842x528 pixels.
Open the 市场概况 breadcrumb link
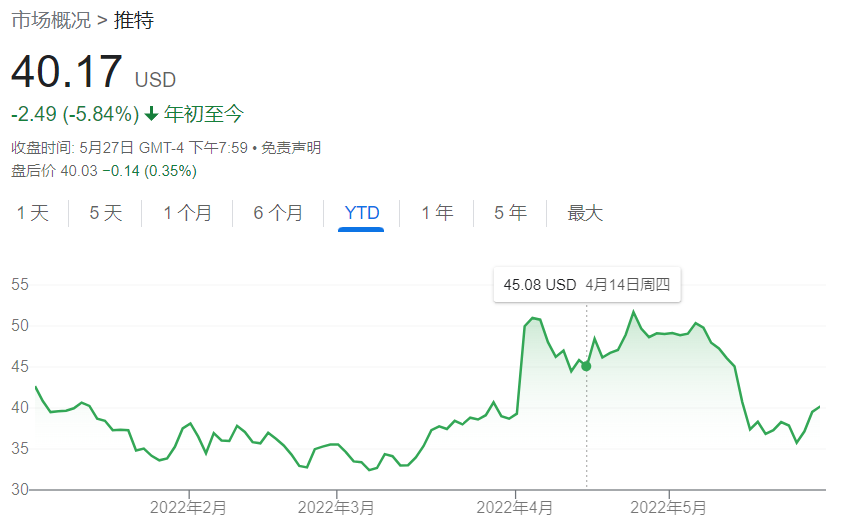click(x=50, y=20)
